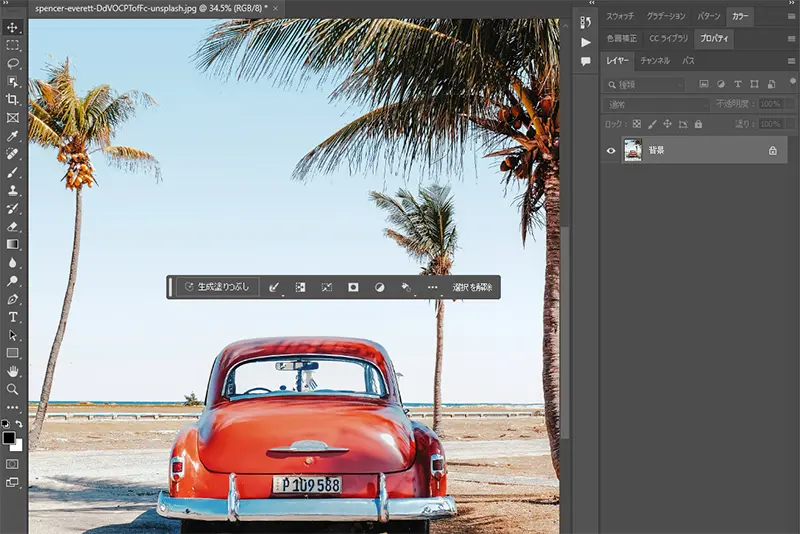Hide the 背景 layer with eye icon
This screenshot has width=800, height=534.
point(612,150)
